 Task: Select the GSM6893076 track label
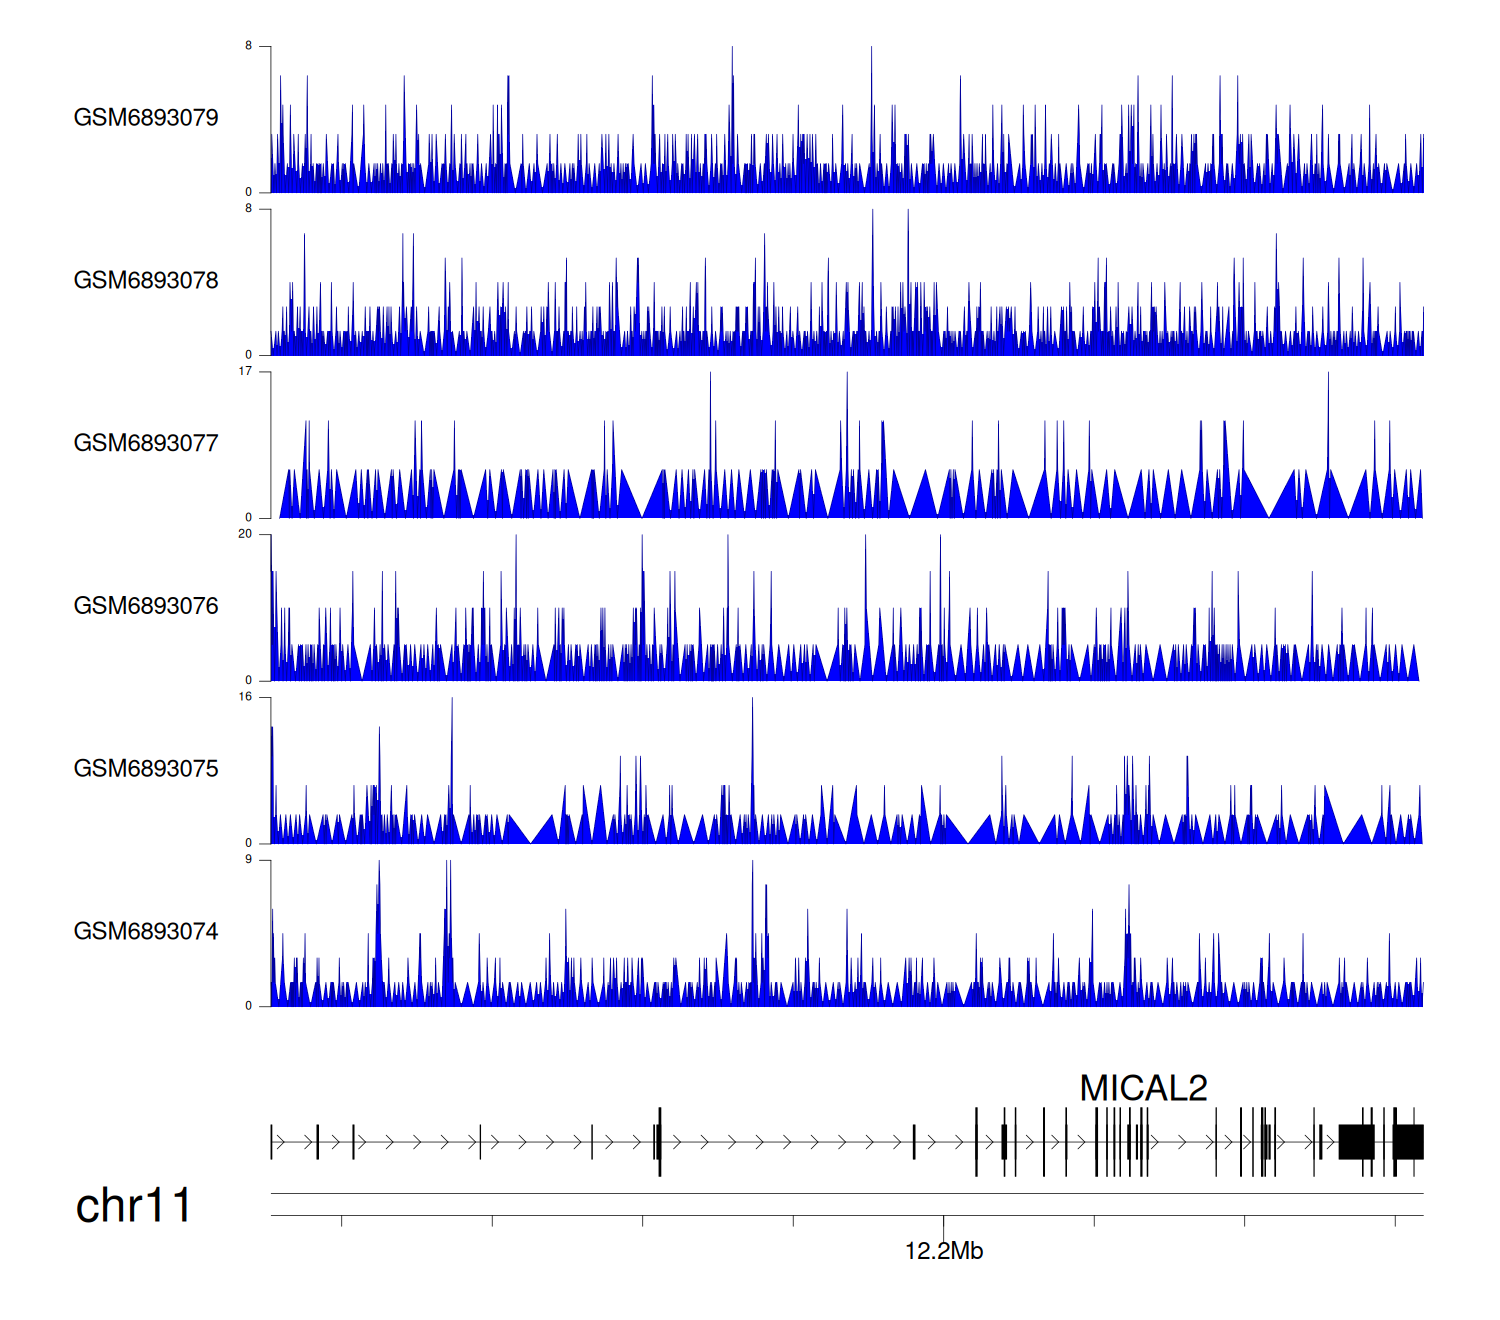[x=146, y=606]
